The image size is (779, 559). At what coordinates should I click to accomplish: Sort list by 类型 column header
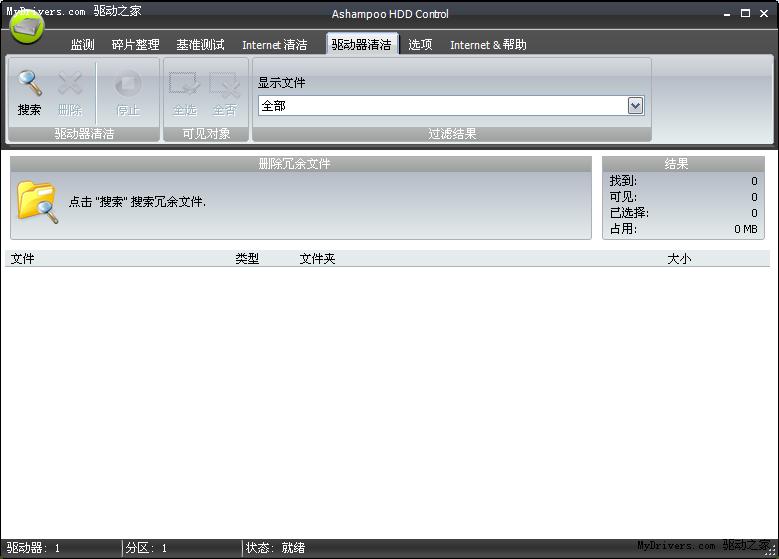pos(247,258)
